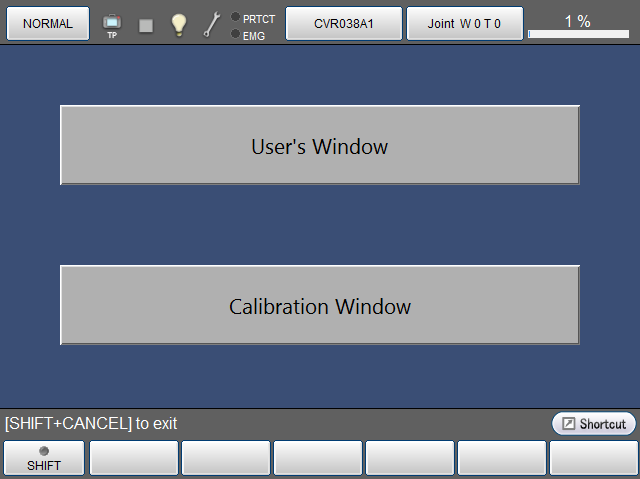The width and height of the screenshot is (640, 479).
Task: Click the teach pendant TP icon
Action: 112,24
